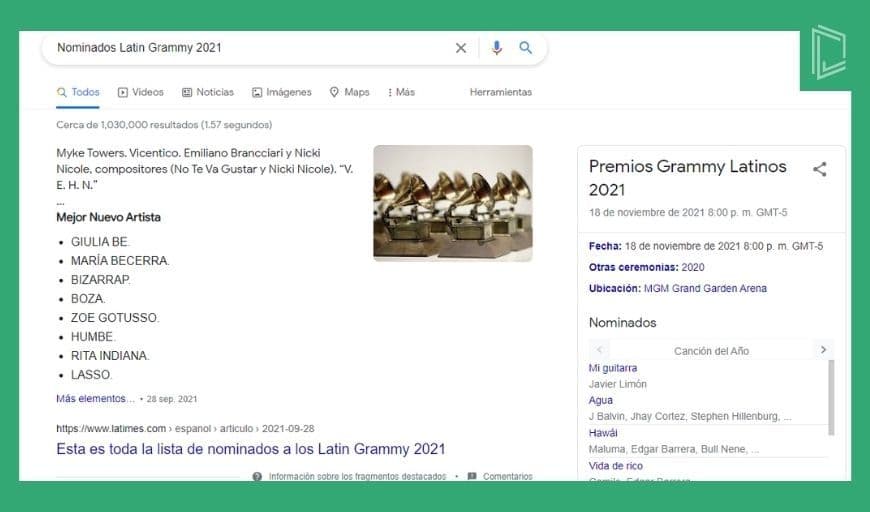Open the LA Times nominees article title
This screenshot has height=512, width=870.
click(251, 449)
